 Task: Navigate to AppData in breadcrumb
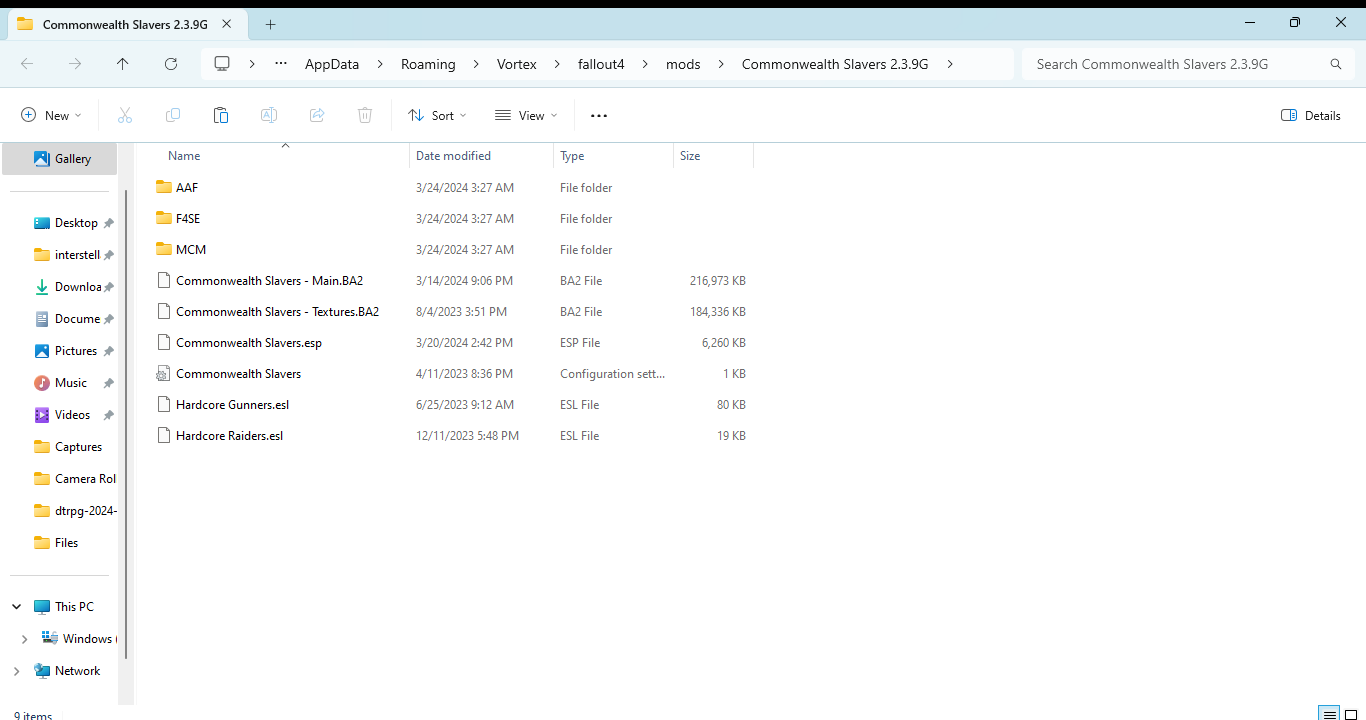coord(332,64)
